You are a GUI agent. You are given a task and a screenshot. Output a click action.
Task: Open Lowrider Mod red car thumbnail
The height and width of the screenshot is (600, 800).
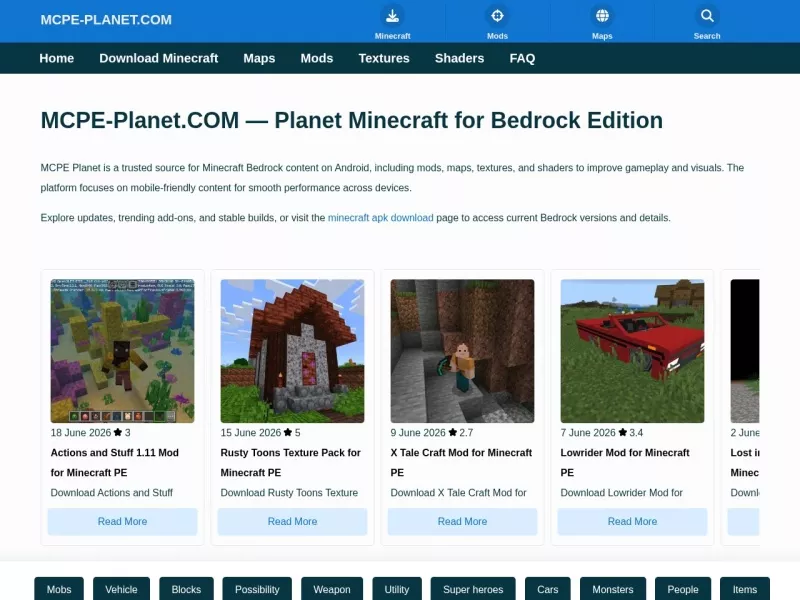(x=632, y=351)
